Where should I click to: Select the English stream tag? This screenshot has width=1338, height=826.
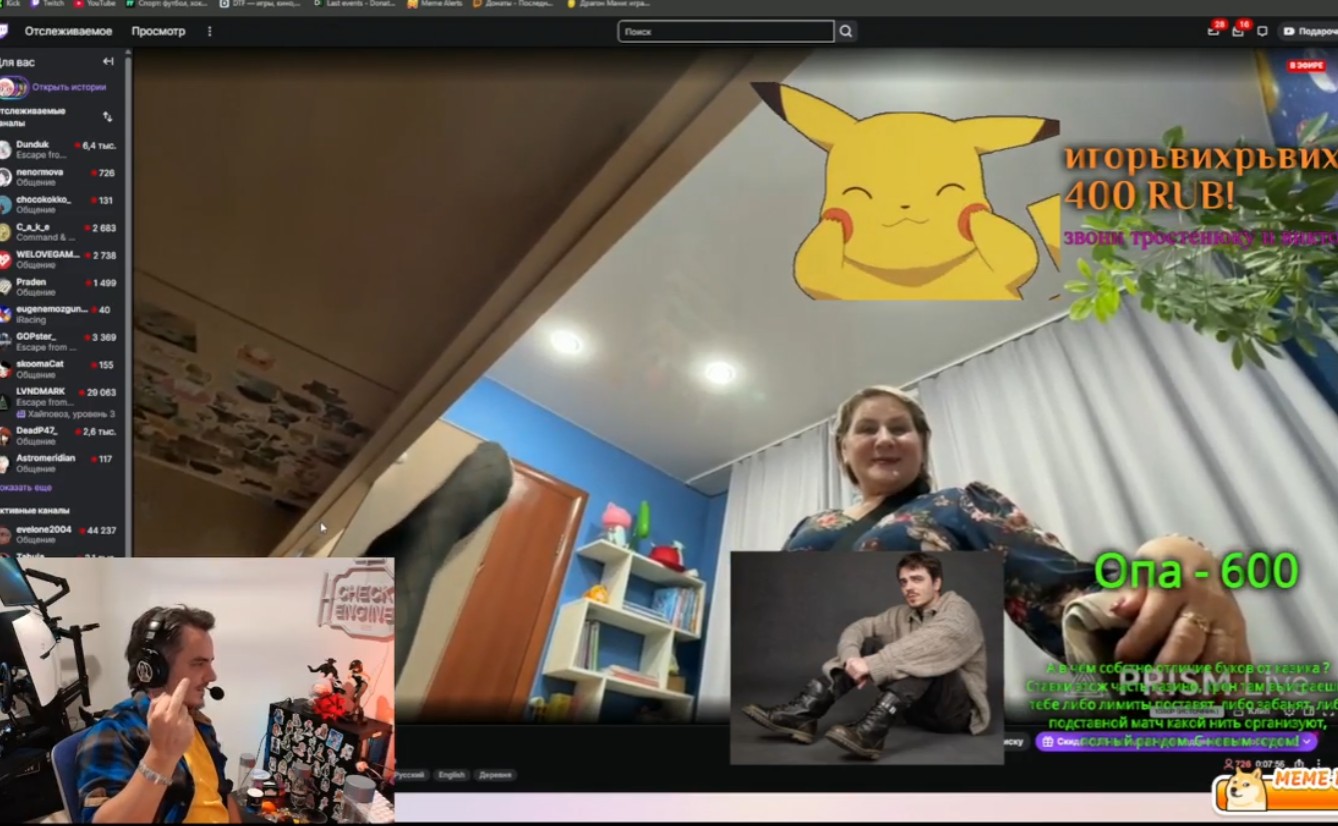(451, 775)
